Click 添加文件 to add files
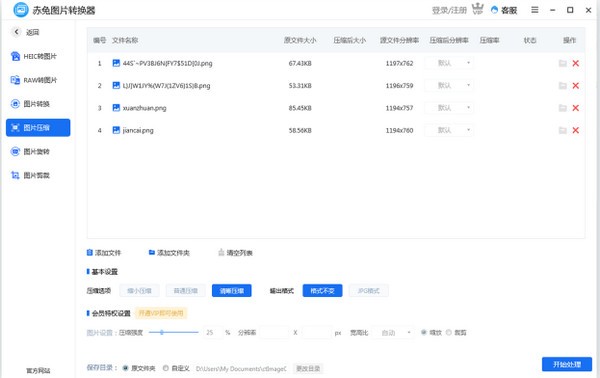 point(104,253)
